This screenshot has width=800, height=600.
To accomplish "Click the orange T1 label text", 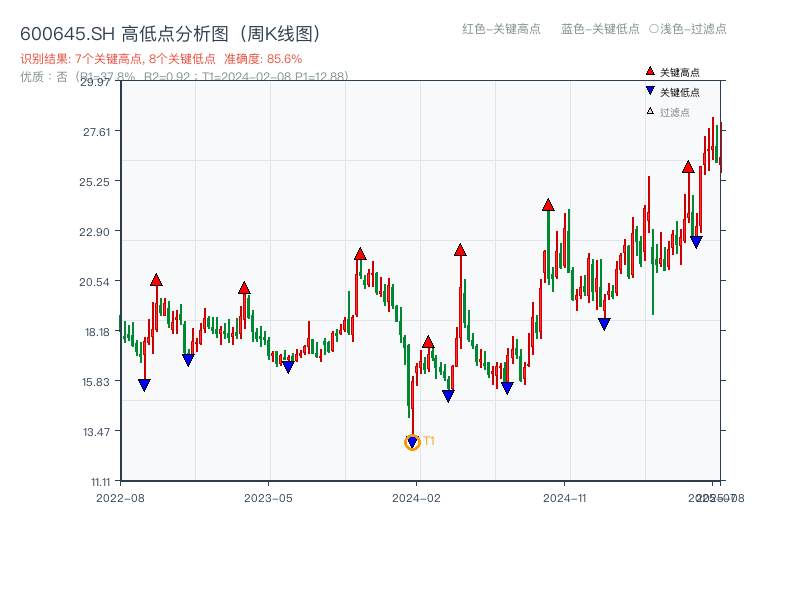I will point(429,441).
